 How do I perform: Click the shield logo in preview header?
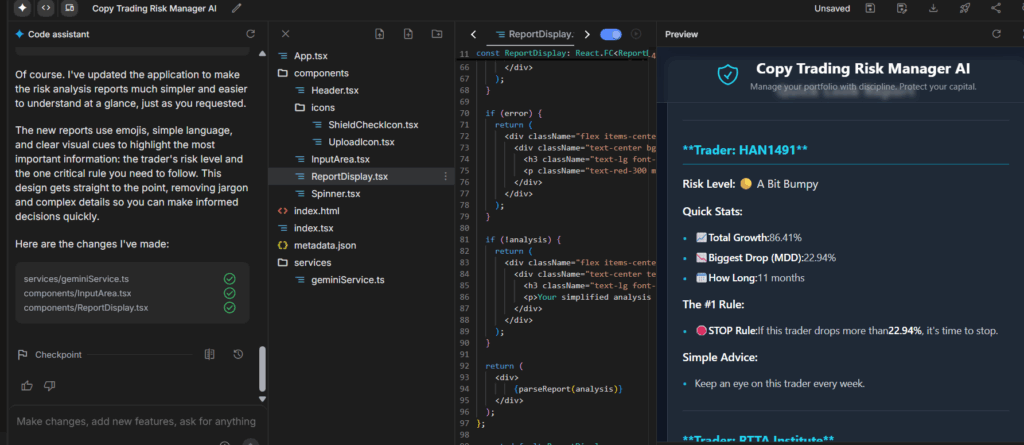pyautogui.click(x=727, y=75)
